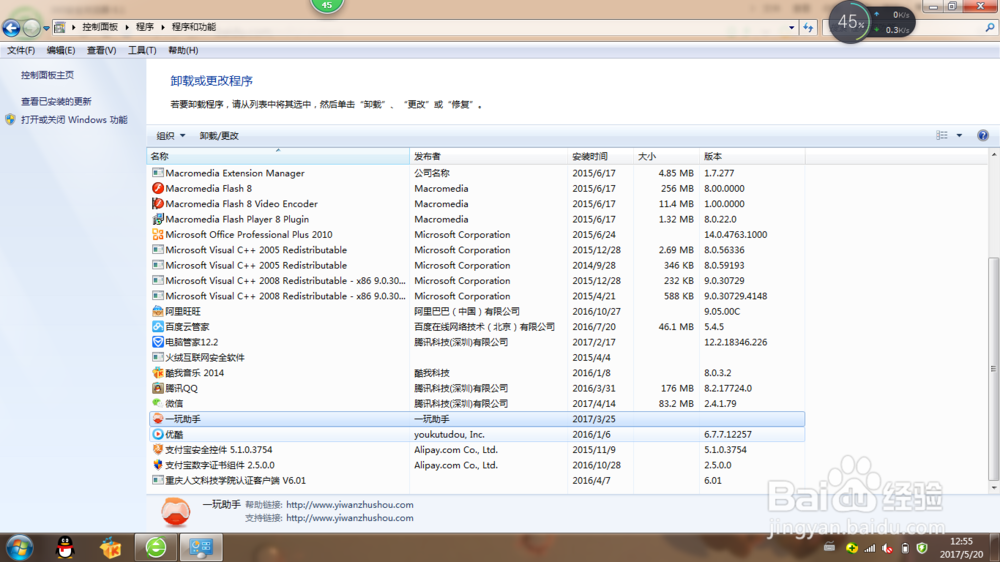This screenshot has width=1000, height=562.
Task: Open the 帮助链接 yiwanzhushou URL
Action: [x=349, y=505]
